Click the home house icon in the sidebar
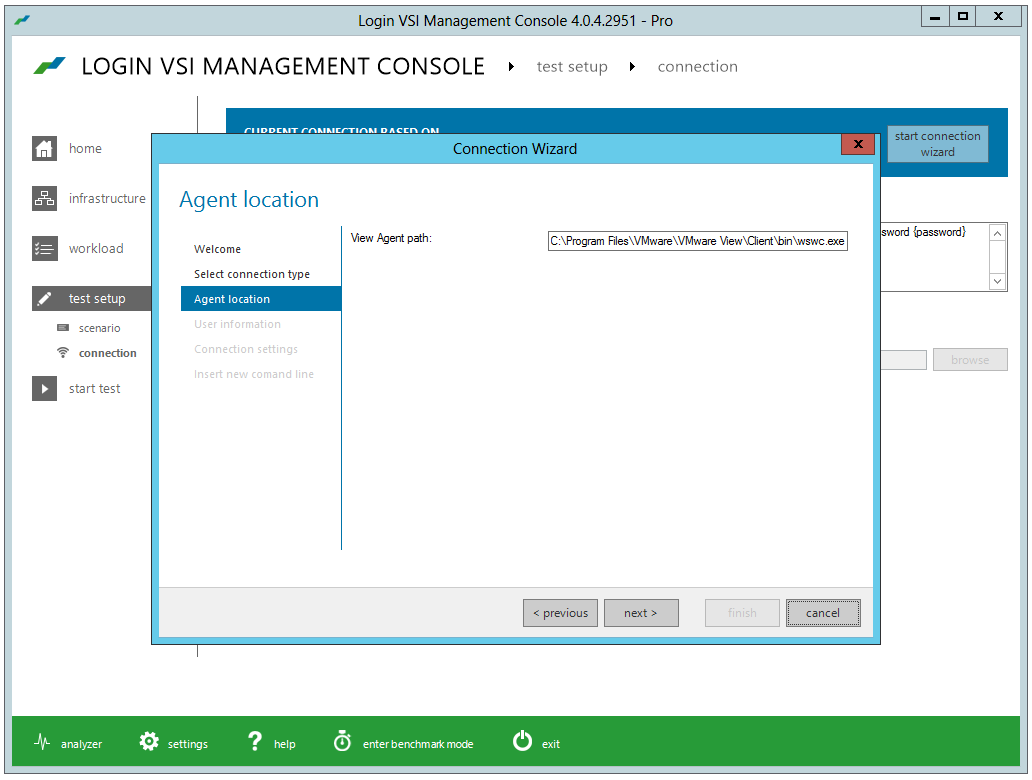Viewport: 1032px width, 780px height. pos(44,149)
